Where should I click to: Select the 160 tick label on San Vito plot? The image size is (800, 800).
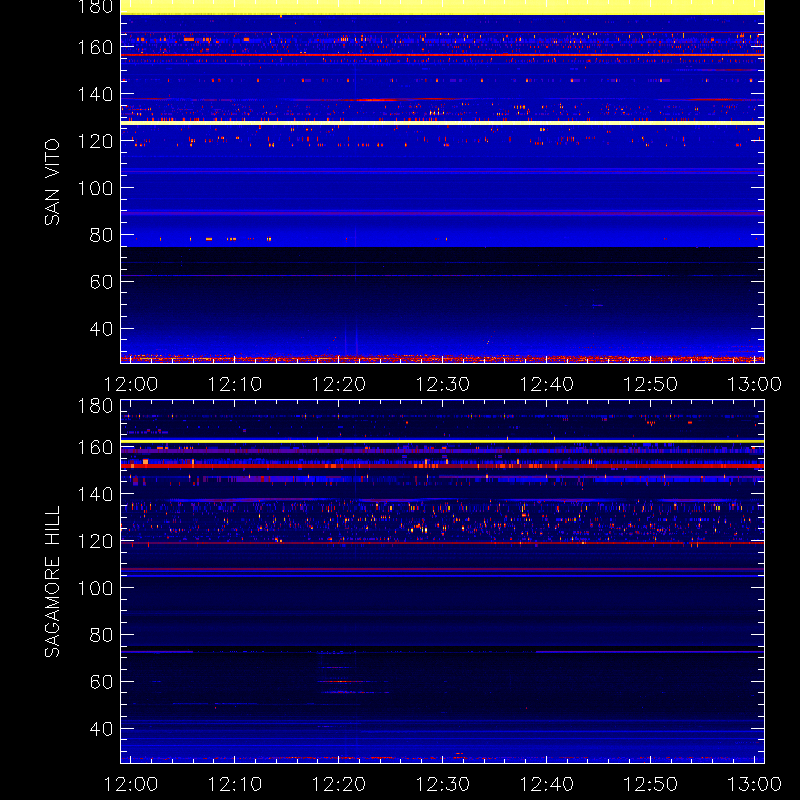coord(95,47)
